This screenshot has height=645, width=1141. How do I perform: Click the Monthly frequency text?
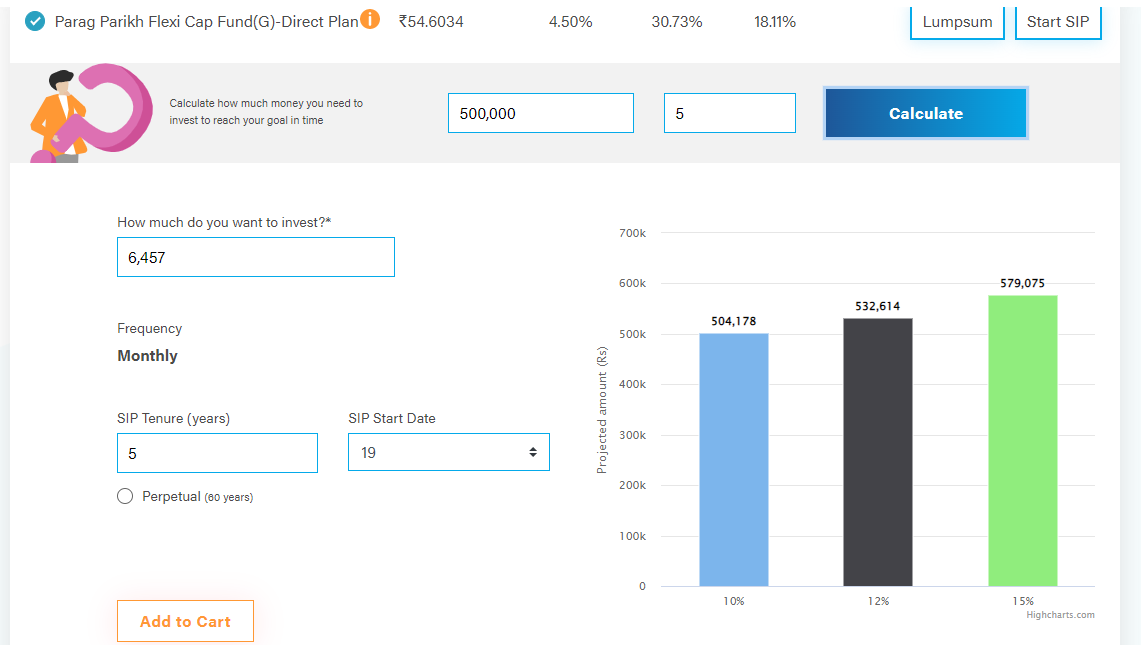pos(148,355)
